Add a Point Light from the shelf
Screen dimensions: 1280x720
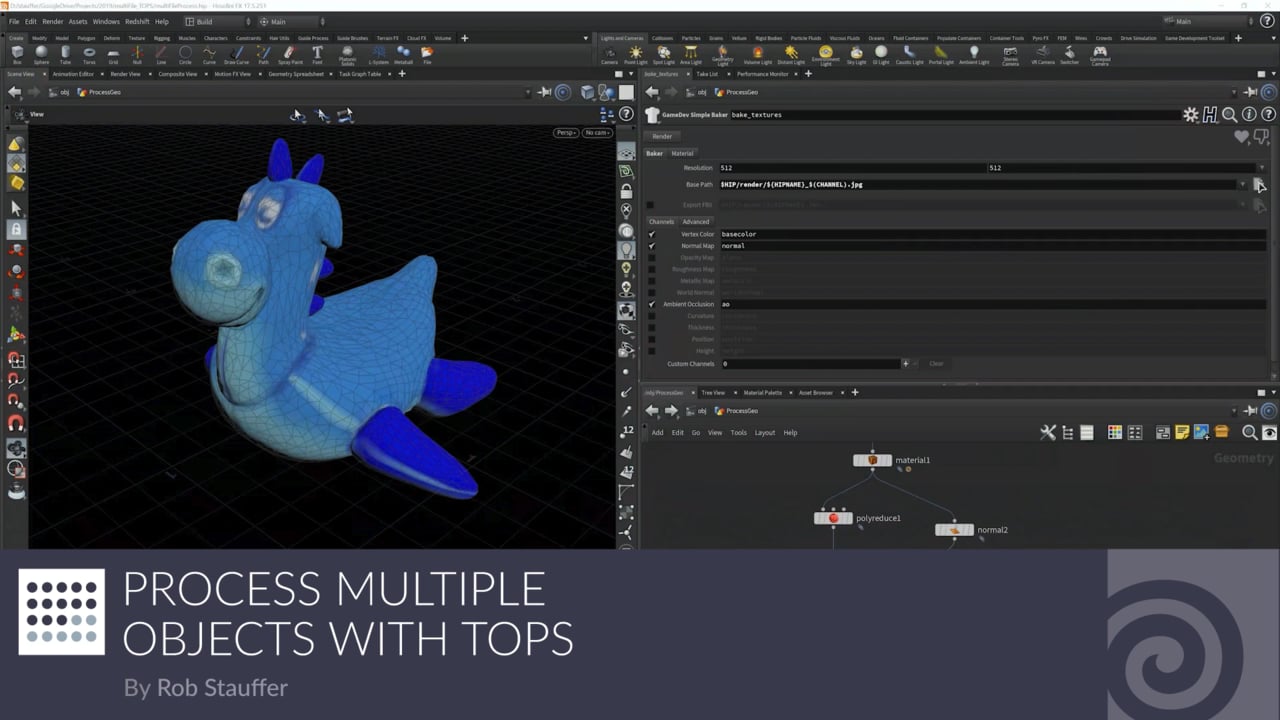[x=635, y=54]
